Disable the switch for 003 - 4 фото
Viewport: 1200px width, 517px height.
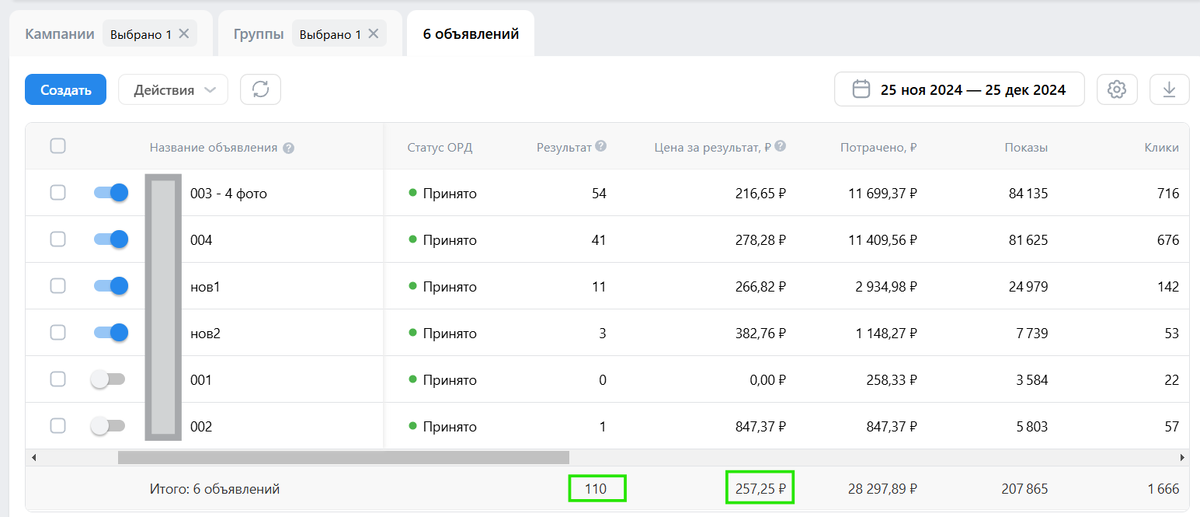[110, 193]
